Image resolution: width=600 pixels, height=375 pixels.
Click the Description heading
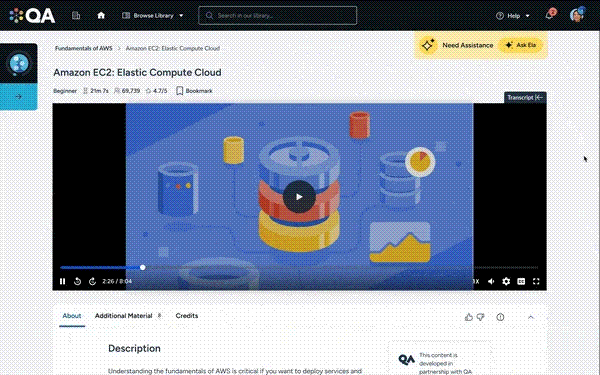coord(134,349)
